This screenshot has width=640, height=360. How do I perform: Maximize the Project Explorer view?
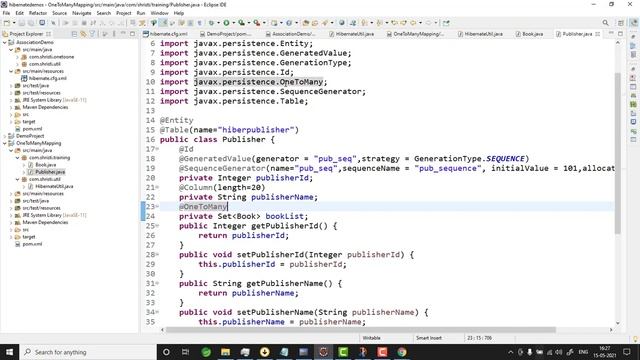[x=132, y=34]
